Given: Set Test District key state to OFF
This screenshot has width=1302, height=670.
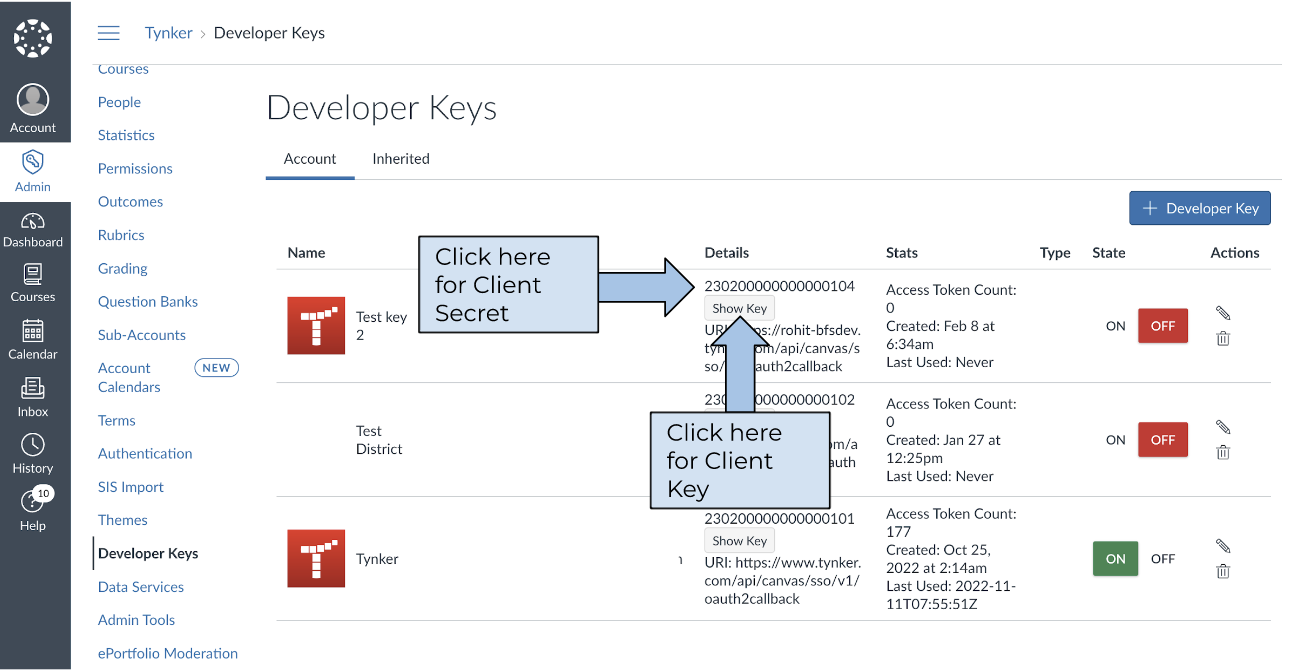Looking at the screenshot, I should tap(1163, 440).
